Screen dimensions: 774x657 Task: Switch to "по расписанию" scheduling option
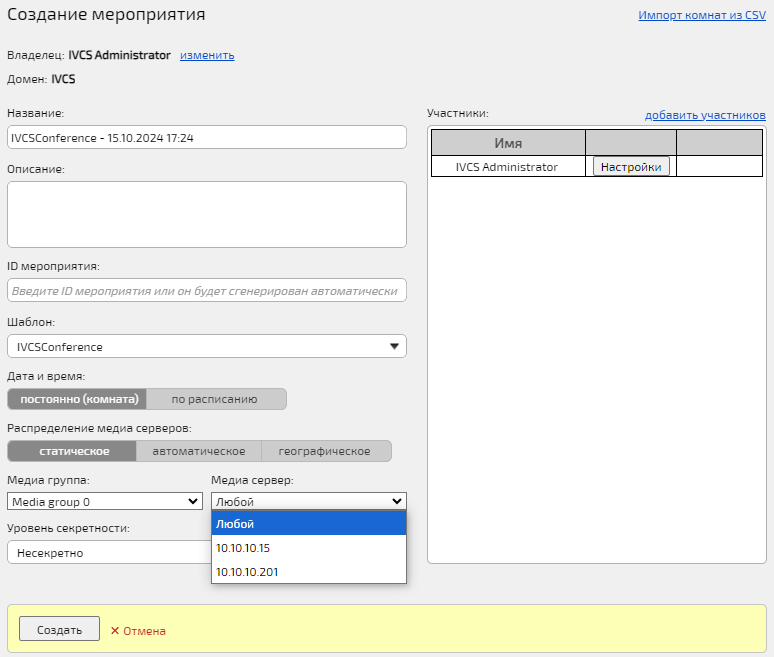(x=214, y=399)
